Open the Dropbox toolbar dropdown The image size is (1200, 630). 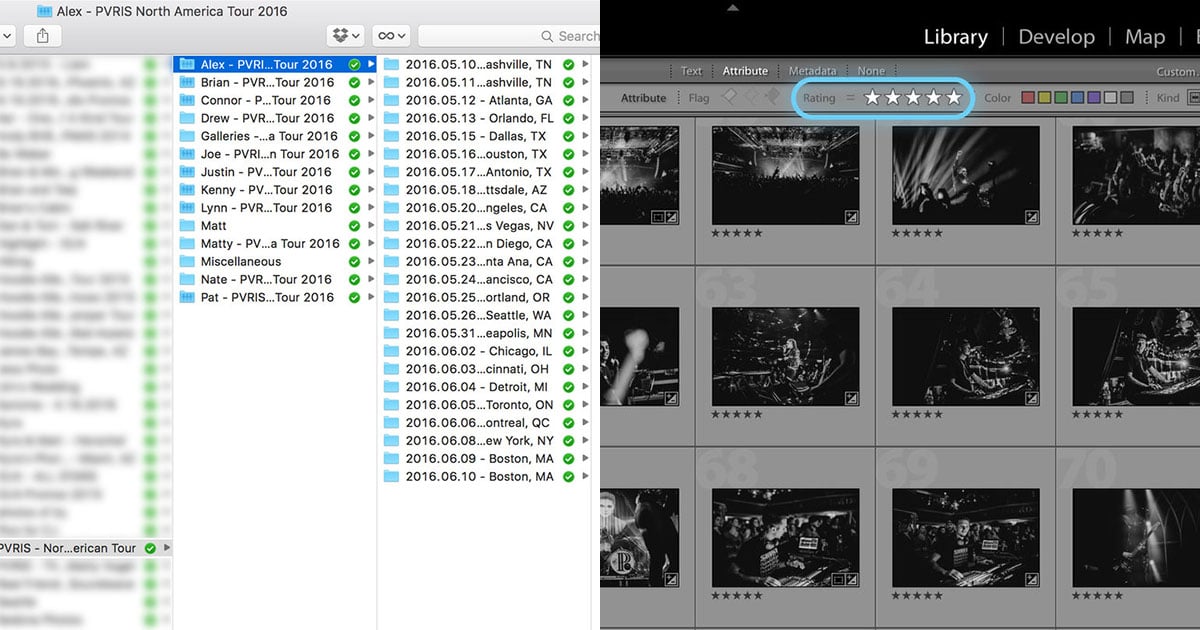(x=345, y=36)
